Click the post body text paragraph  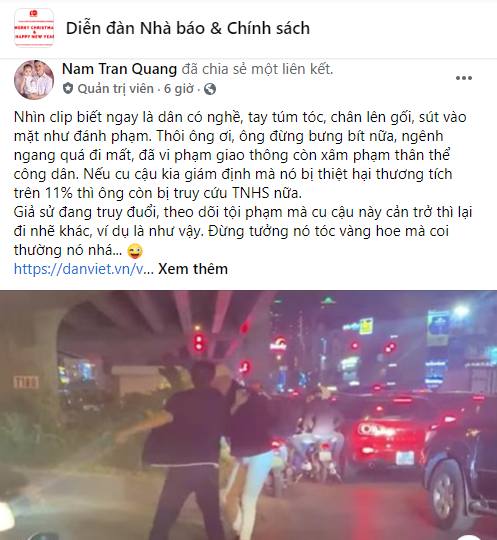pos(243,184)
